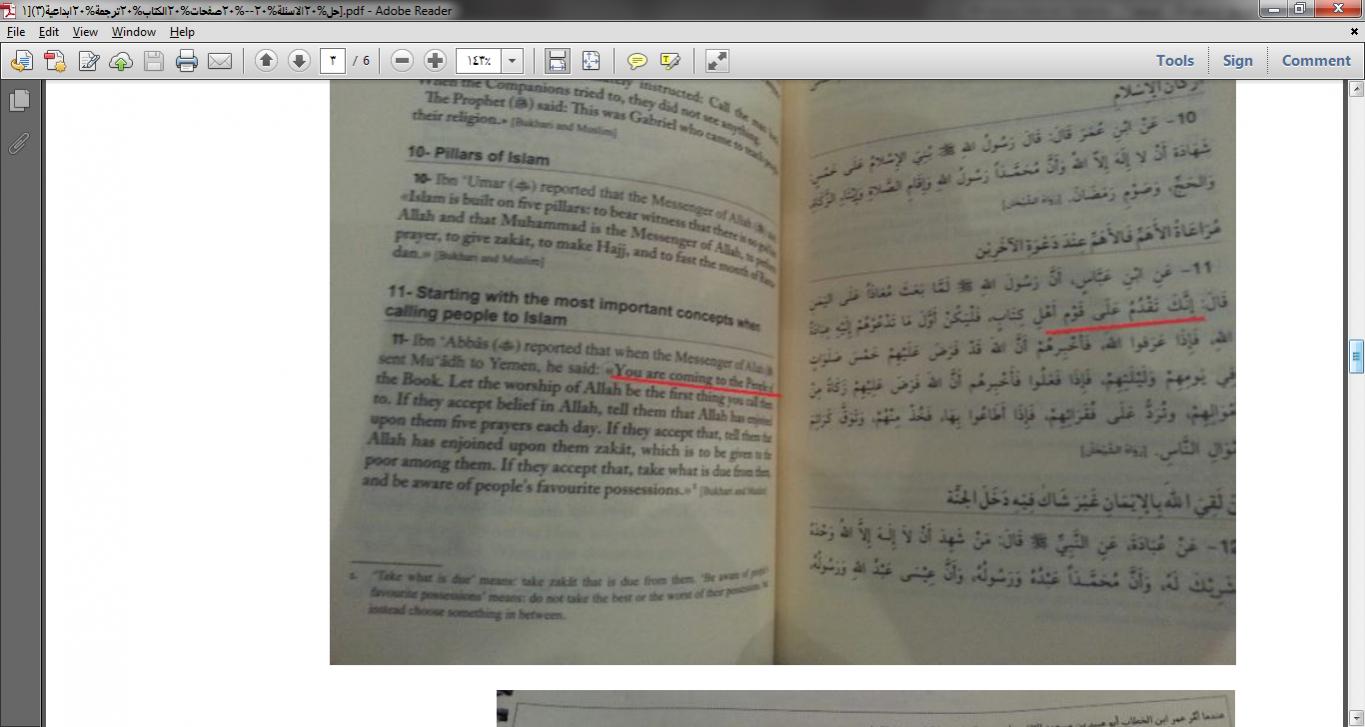Click the Adobe Reader title bar icon

pyautogui.click(x=9, y=10)
